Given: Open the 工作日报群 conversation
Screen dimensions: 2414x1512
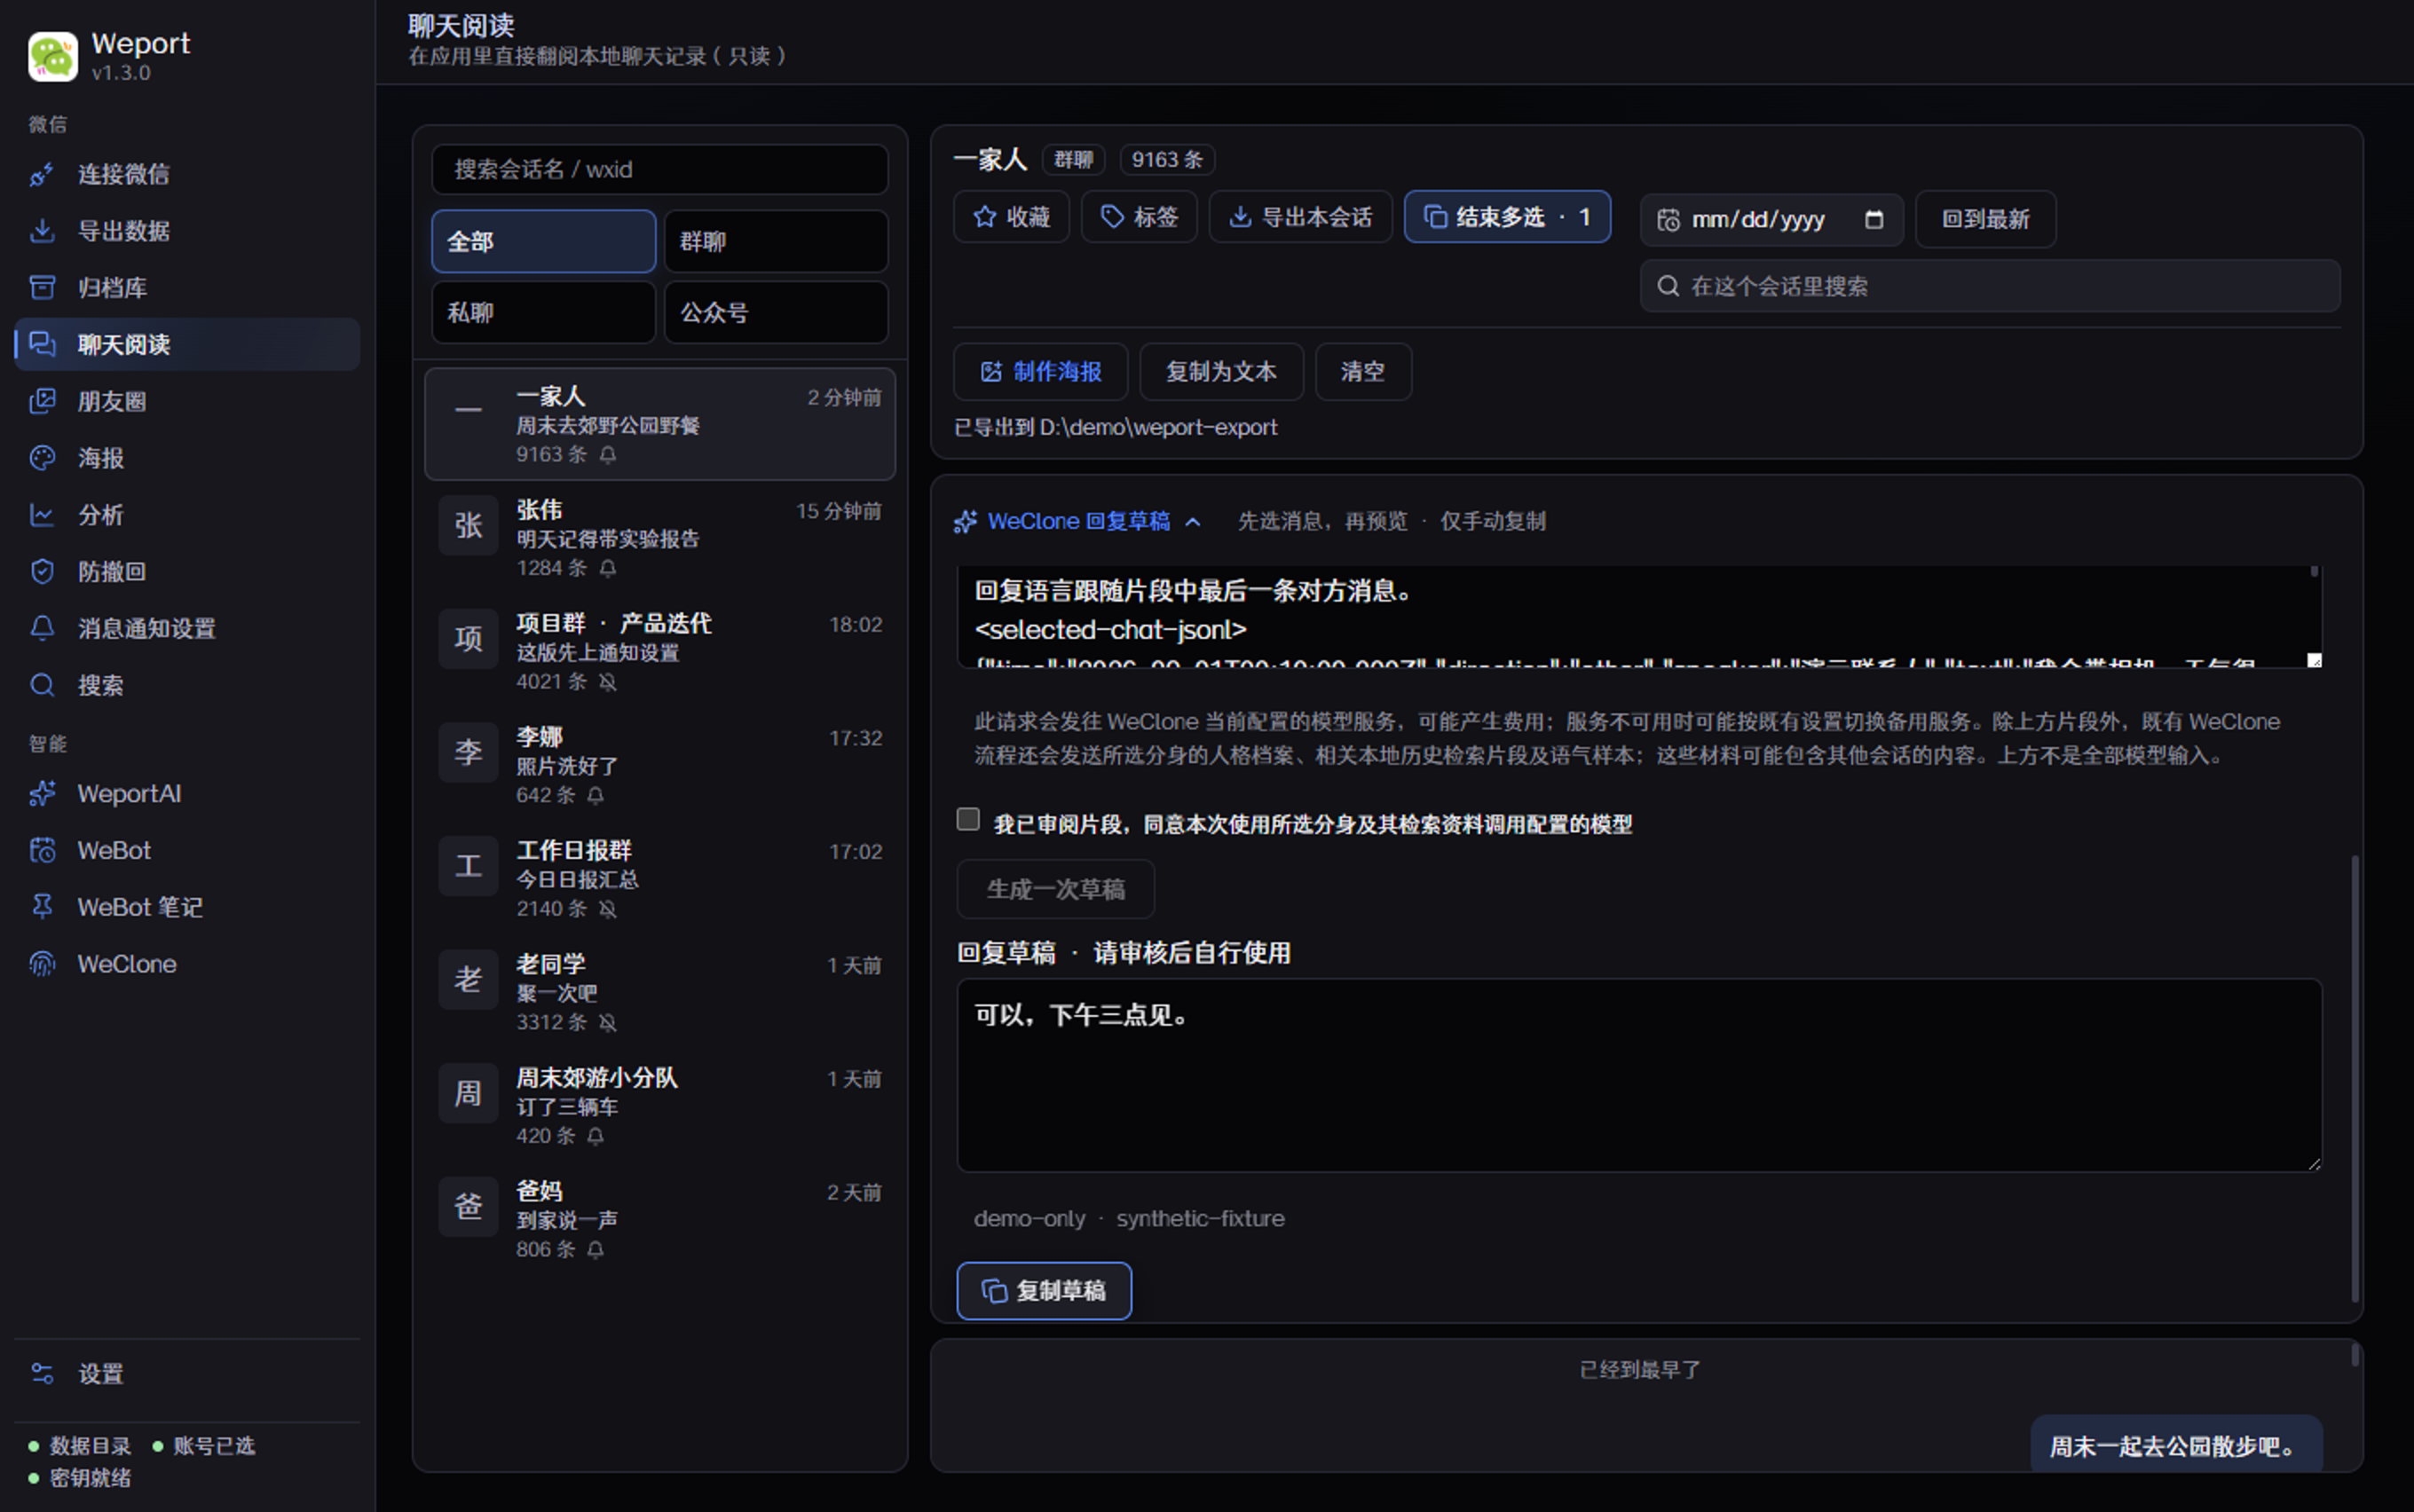Looking at the screenshot, I should click(x=660, y=879).
